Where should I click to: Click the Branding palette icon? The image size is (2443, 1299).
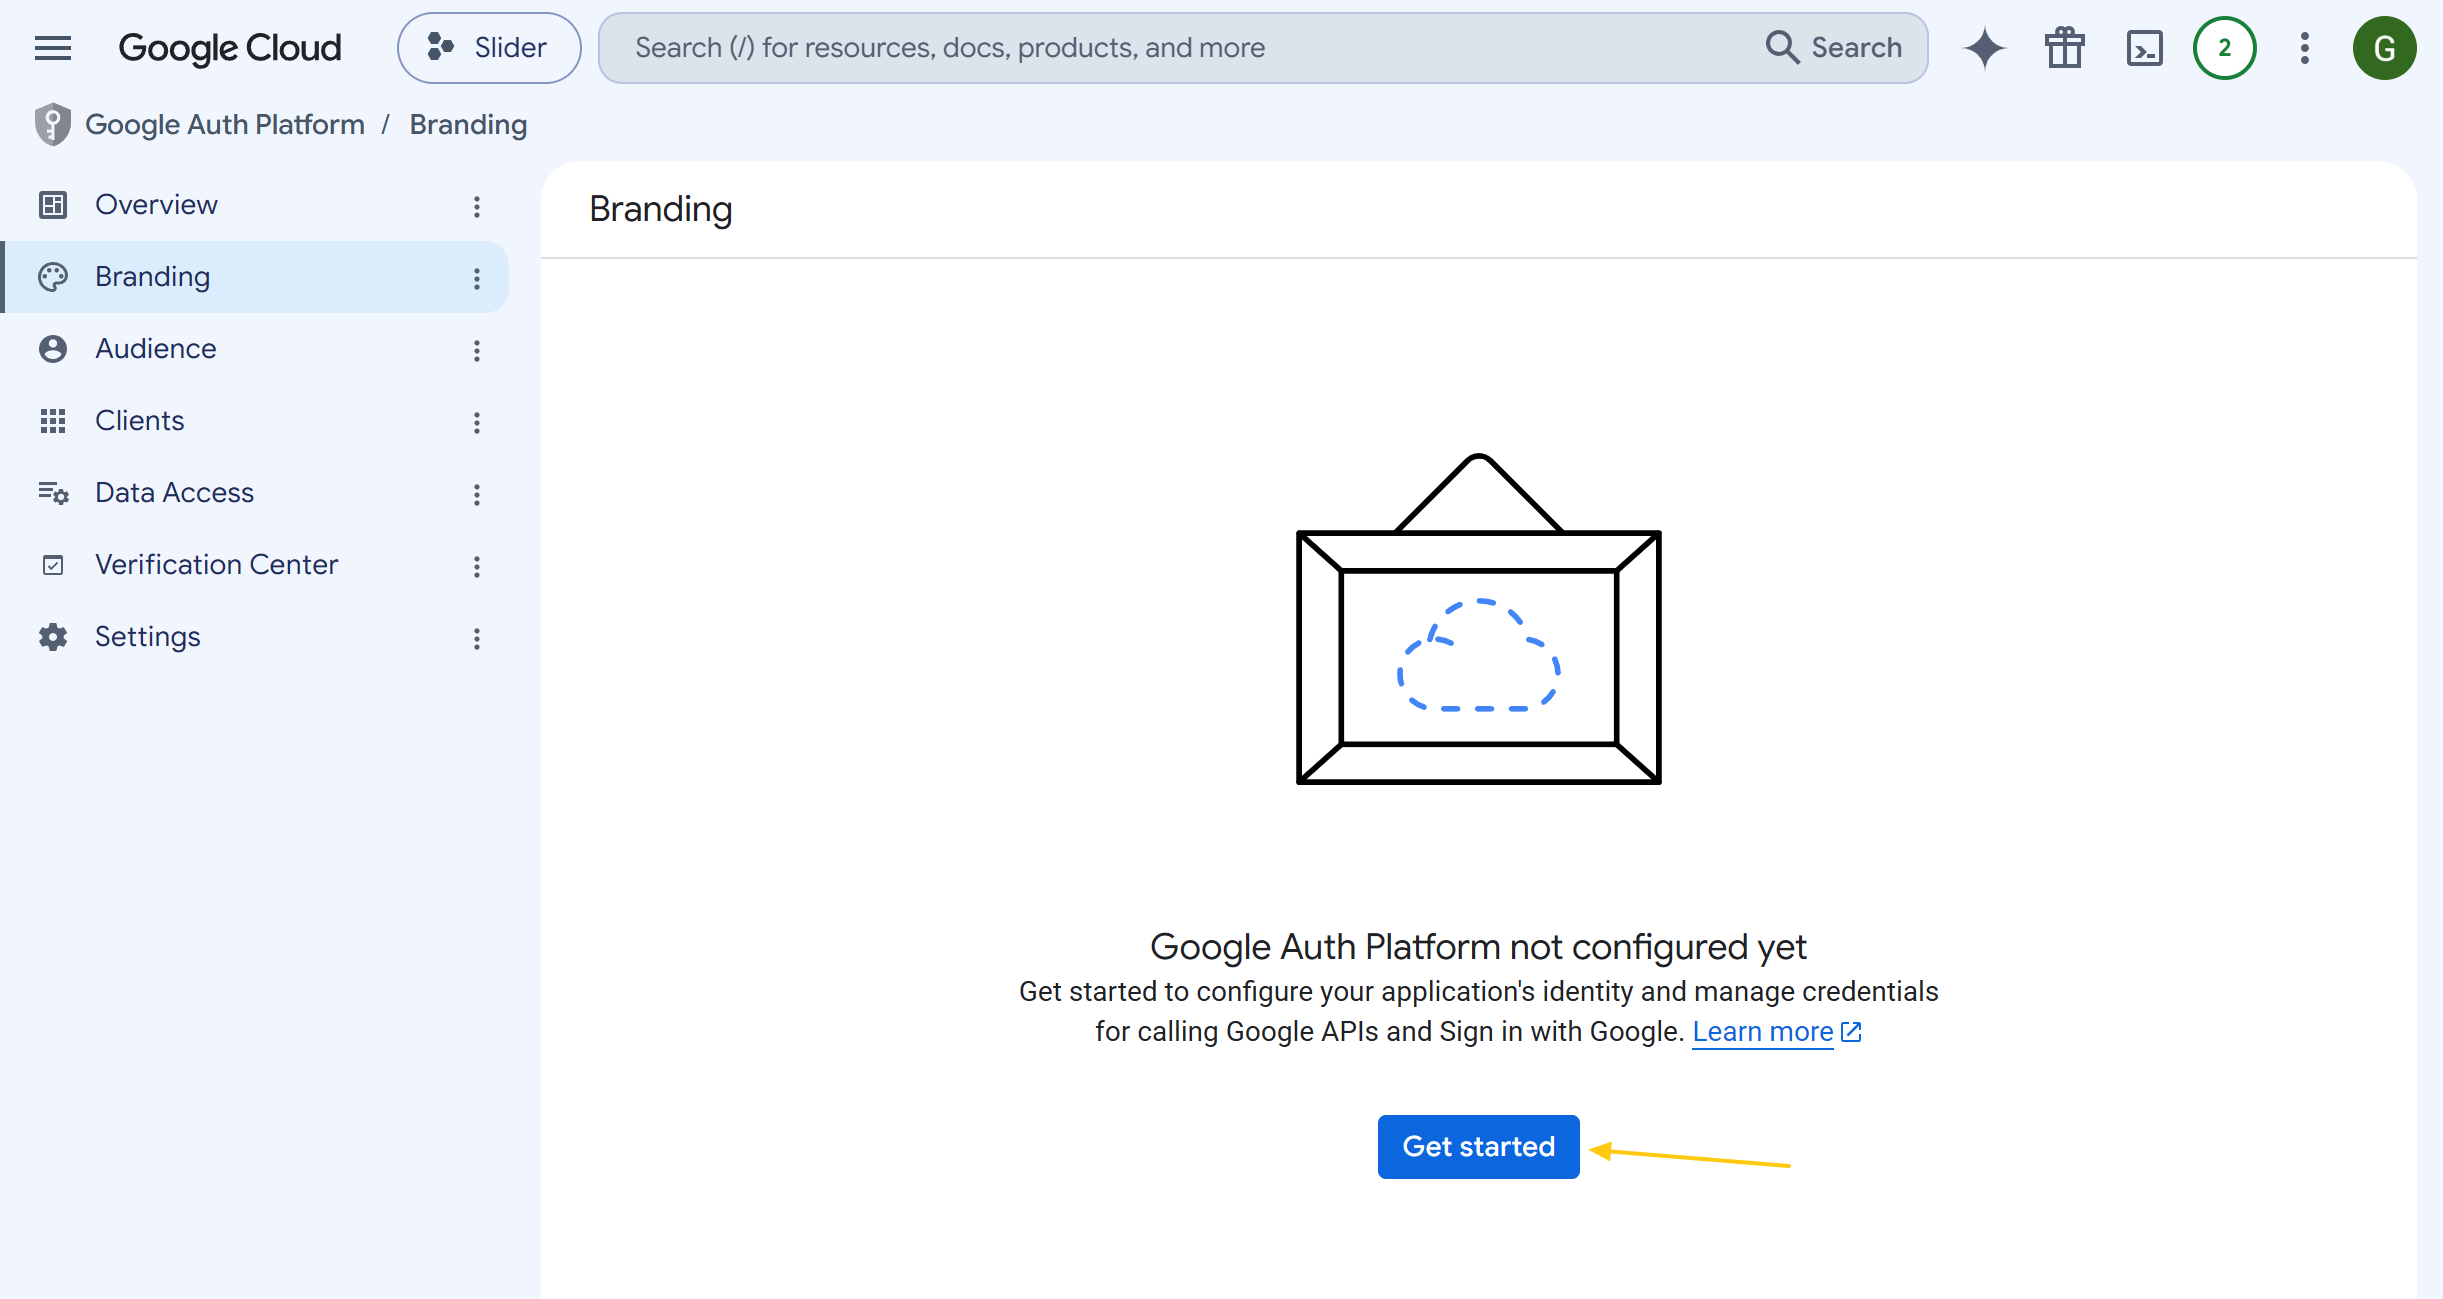pyautogui.click(x=53, y=277)
